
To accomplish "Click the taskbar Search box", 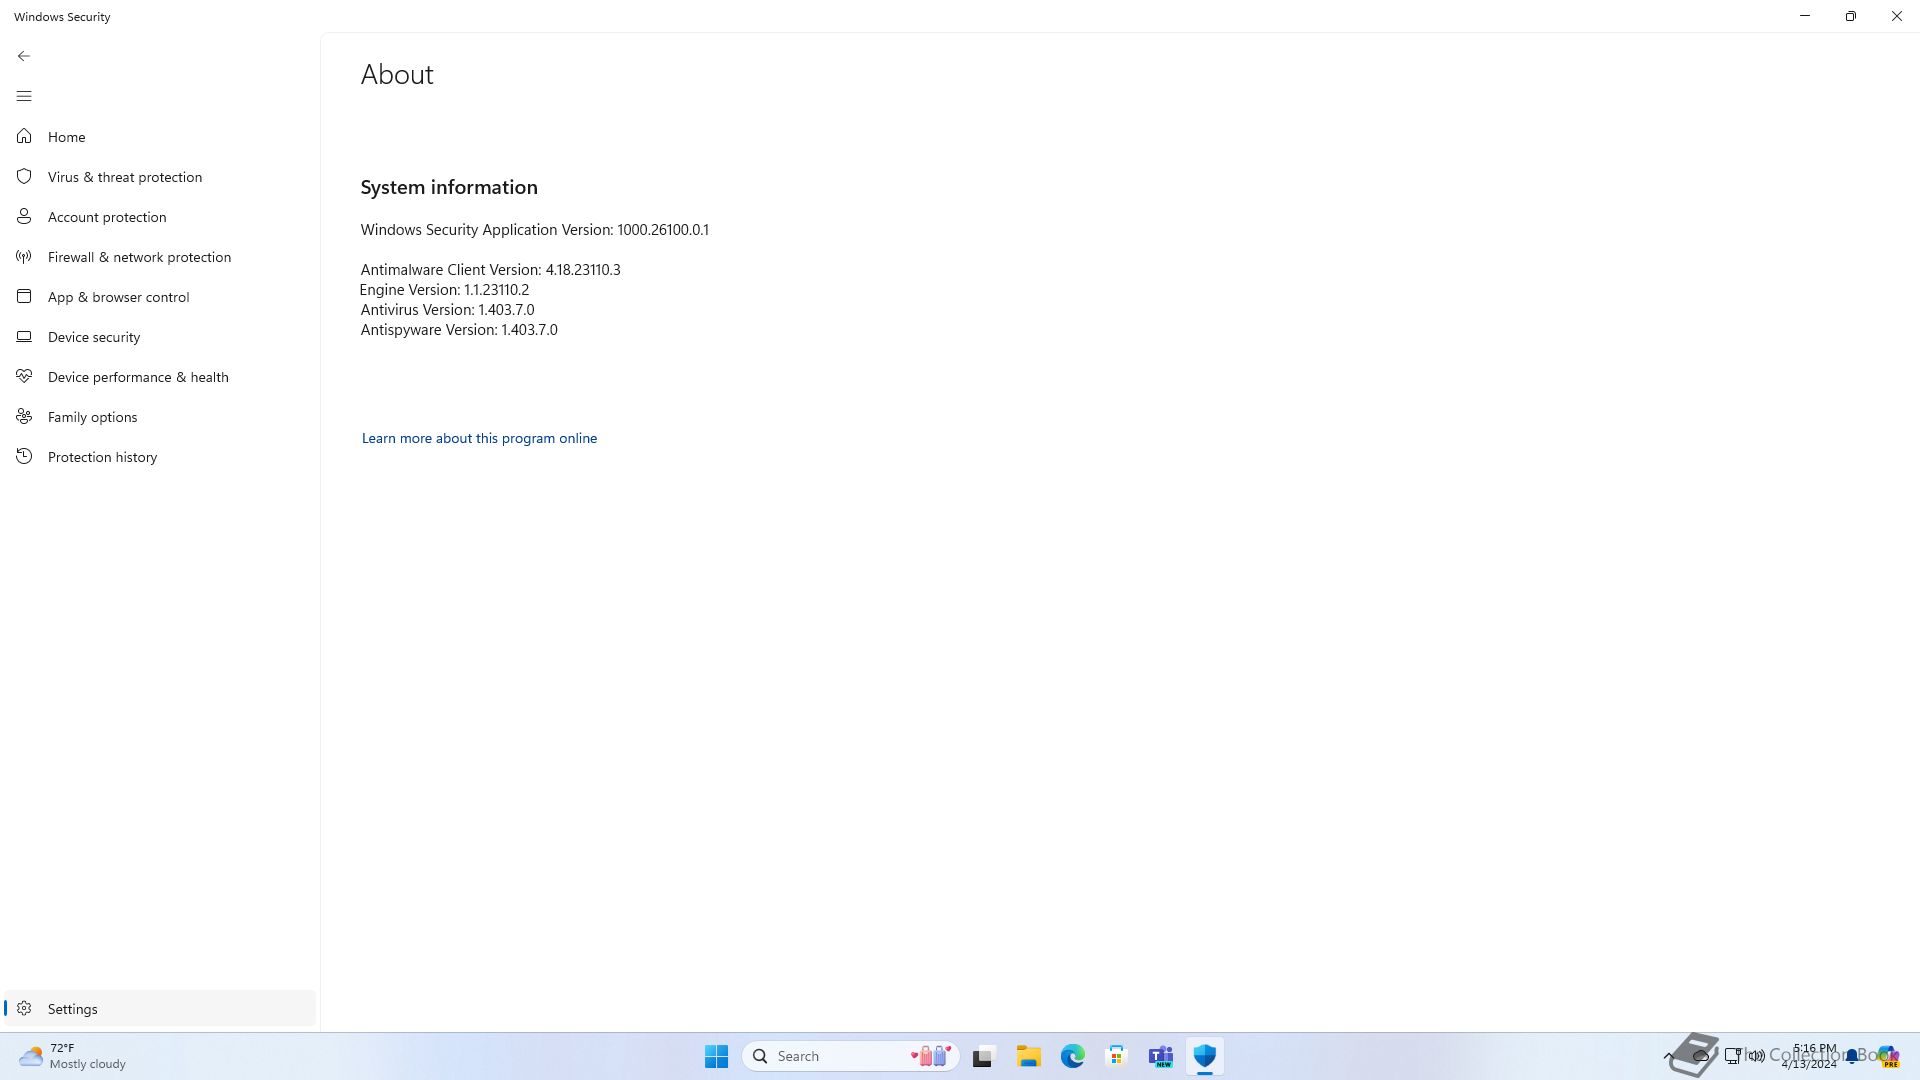I will click(x=851, y=1056).
